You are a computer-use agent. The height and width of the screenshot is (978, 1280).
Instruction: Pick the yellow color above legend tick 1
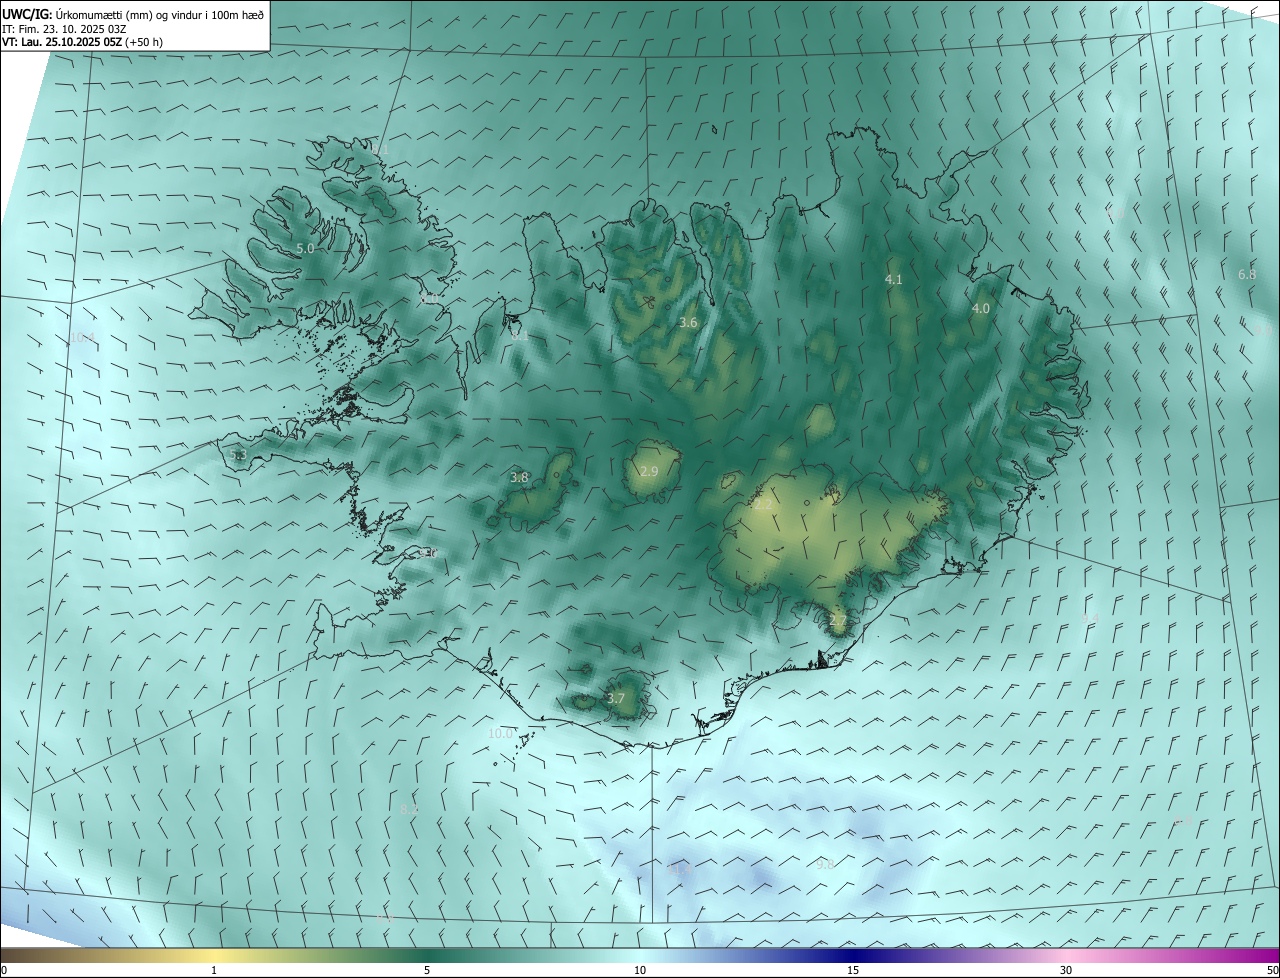tap(214, 955)
